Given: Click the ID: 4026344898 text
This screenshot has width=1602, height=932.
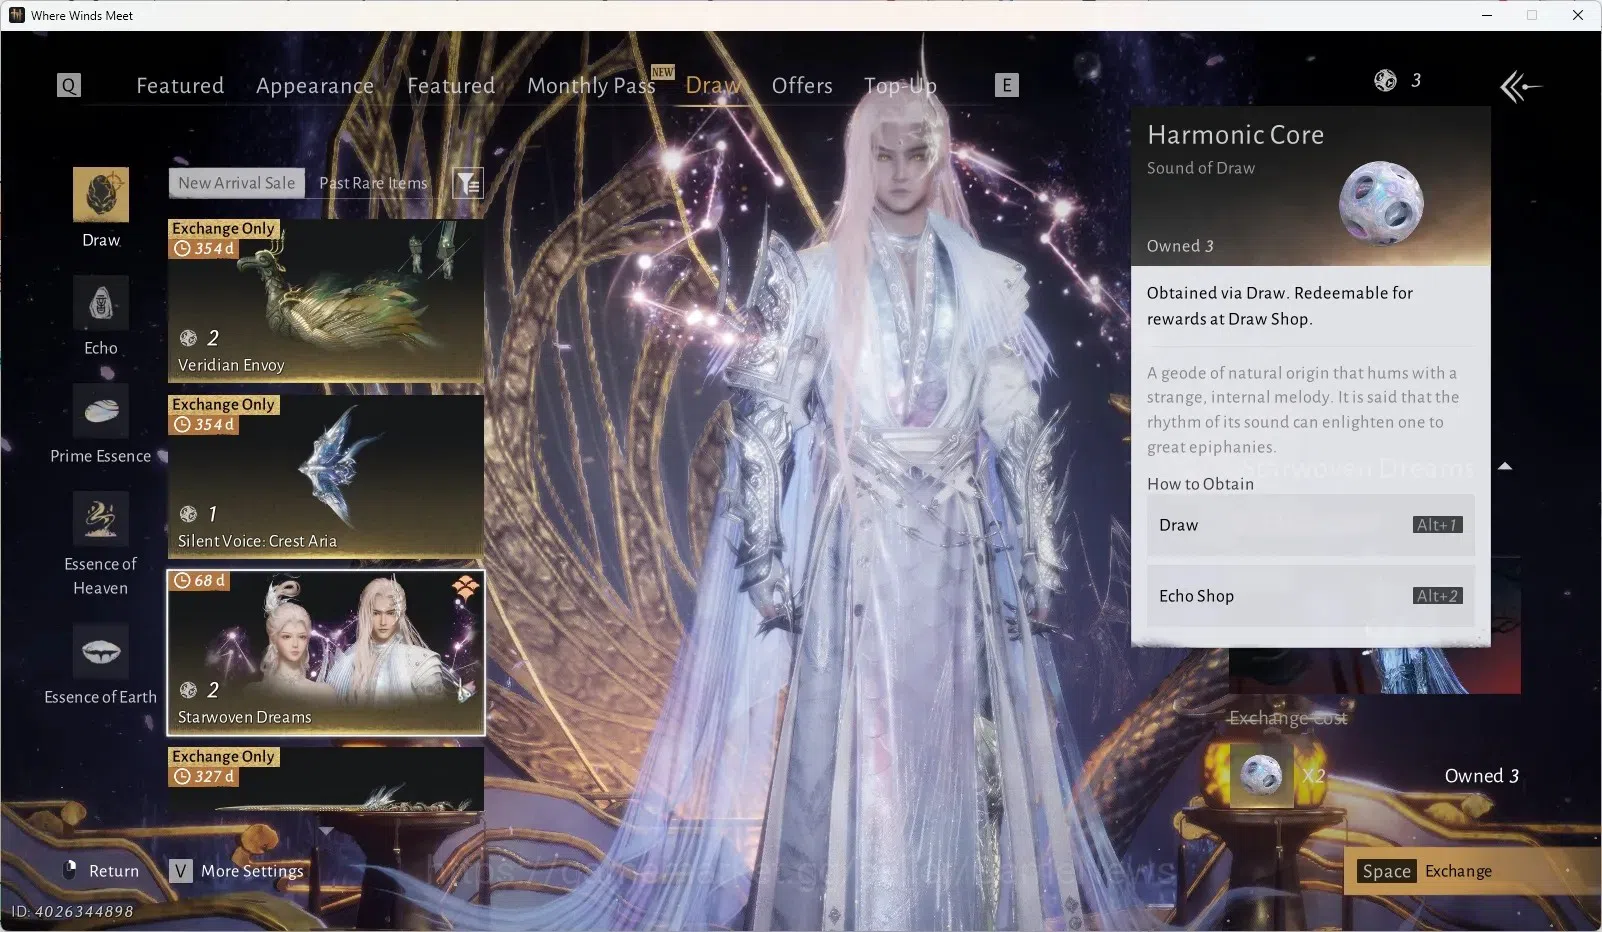Looking at the screenshot, I should 72,911.
